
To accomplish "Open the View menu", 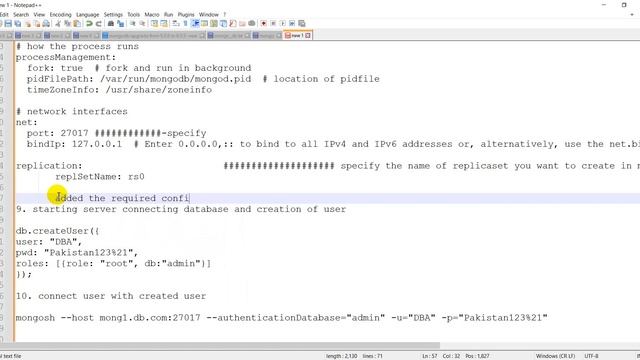I will pos(39,15).
